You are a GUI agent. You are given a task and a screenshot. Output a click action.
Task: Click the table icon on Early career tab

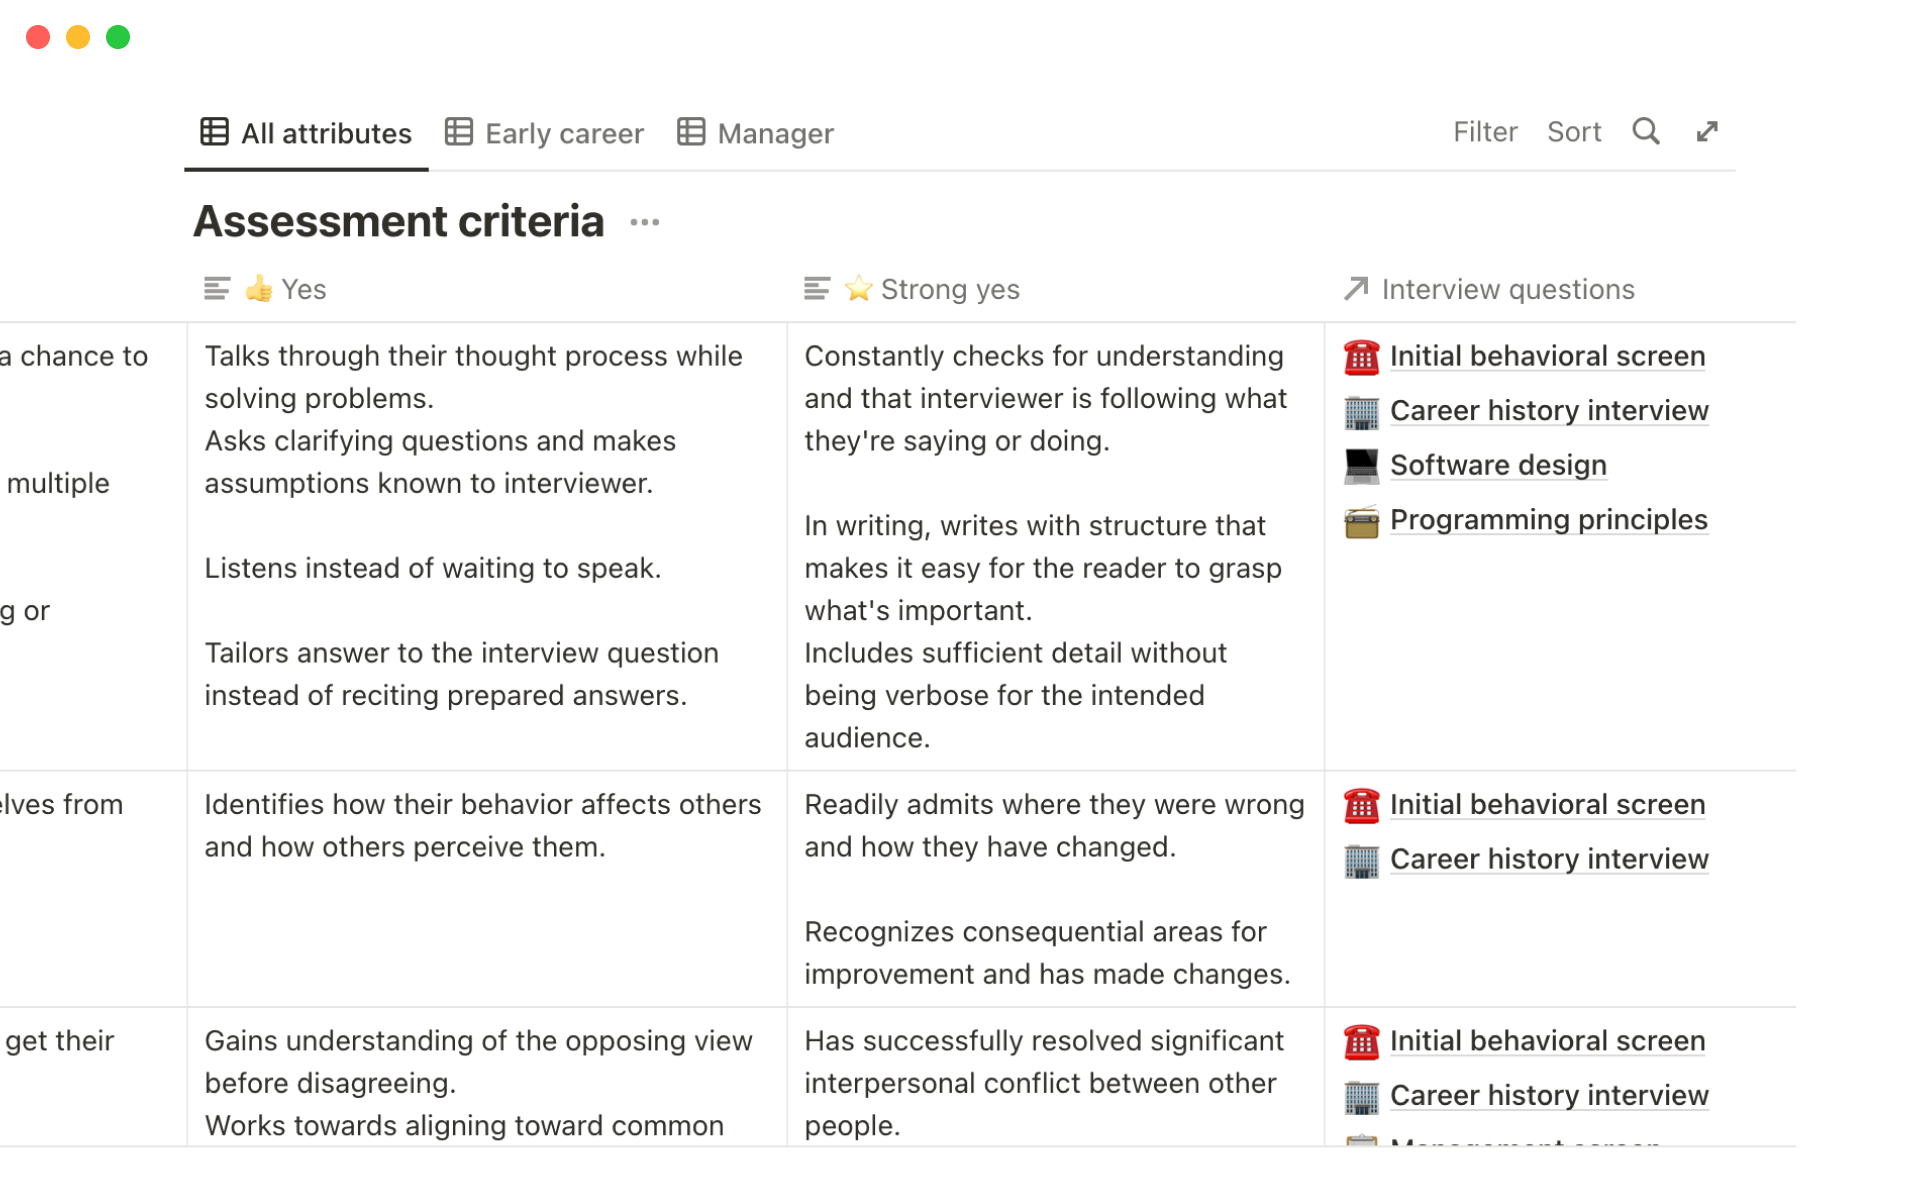(459, 133)
